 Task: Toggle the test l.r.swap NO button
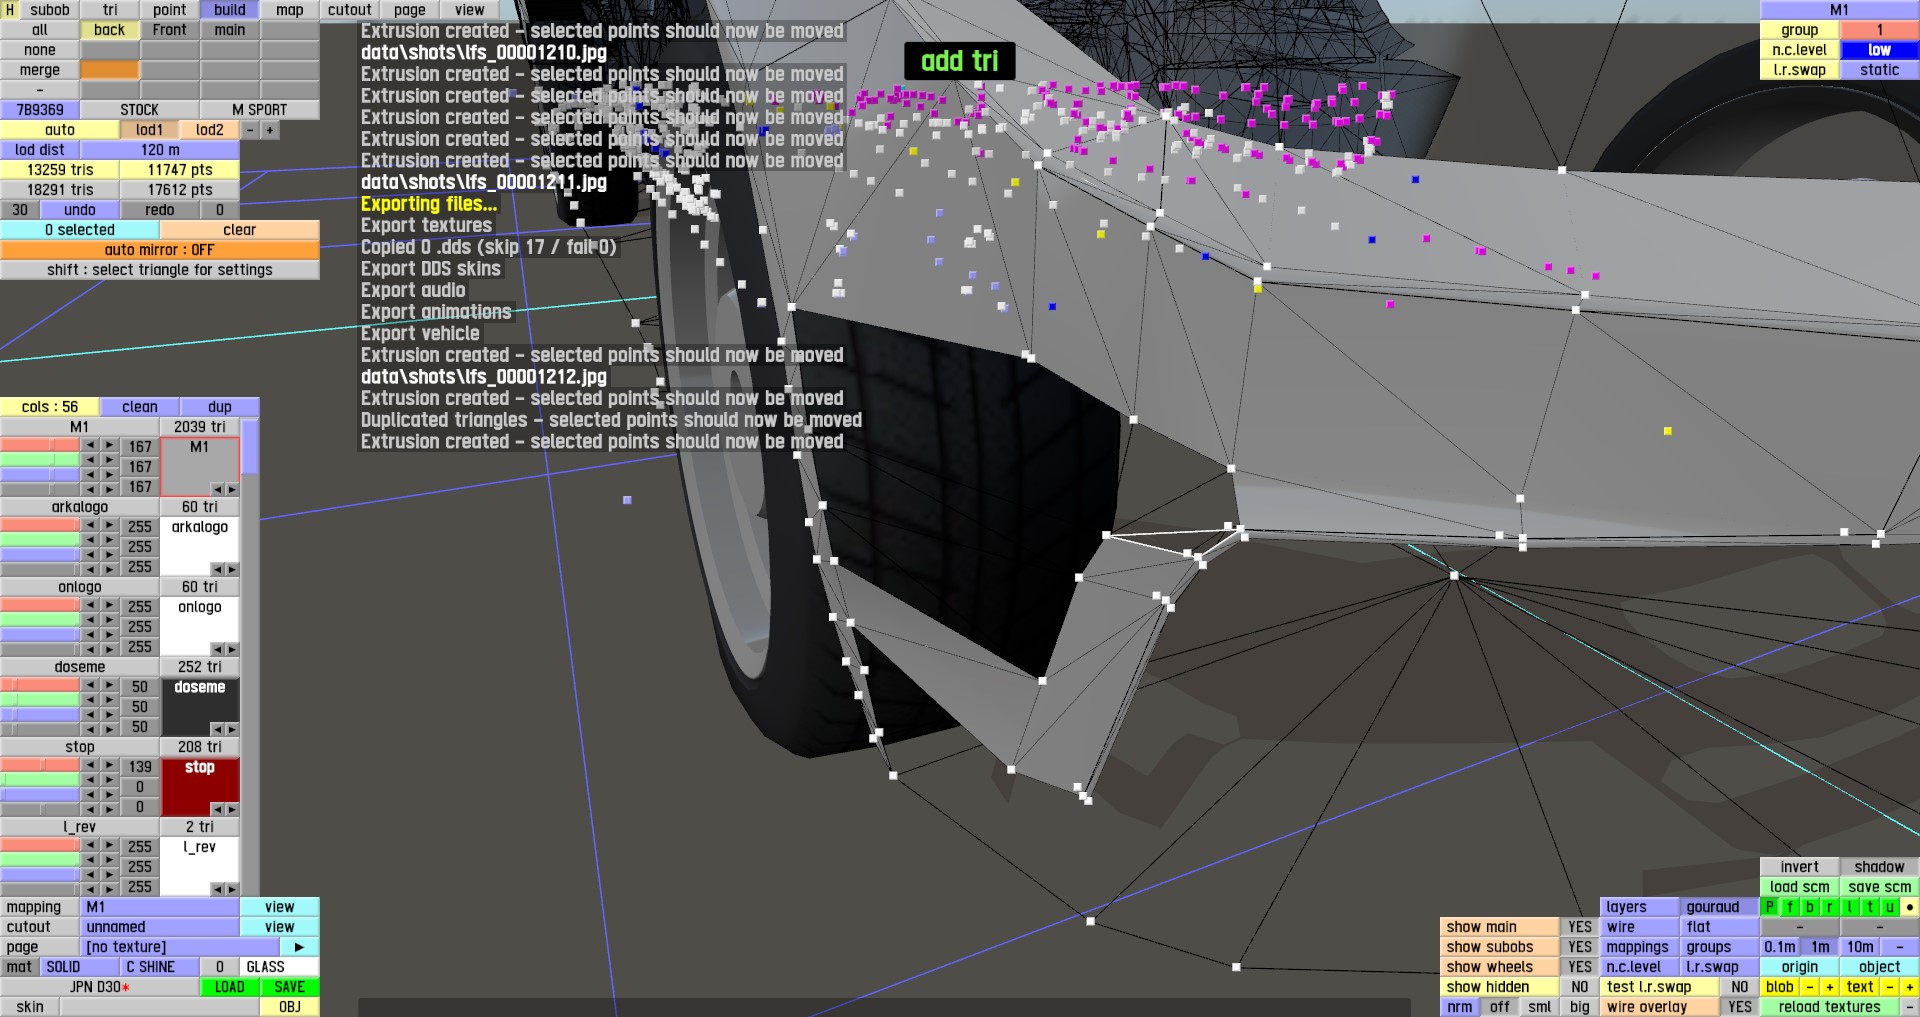(x=1740, y=987)
